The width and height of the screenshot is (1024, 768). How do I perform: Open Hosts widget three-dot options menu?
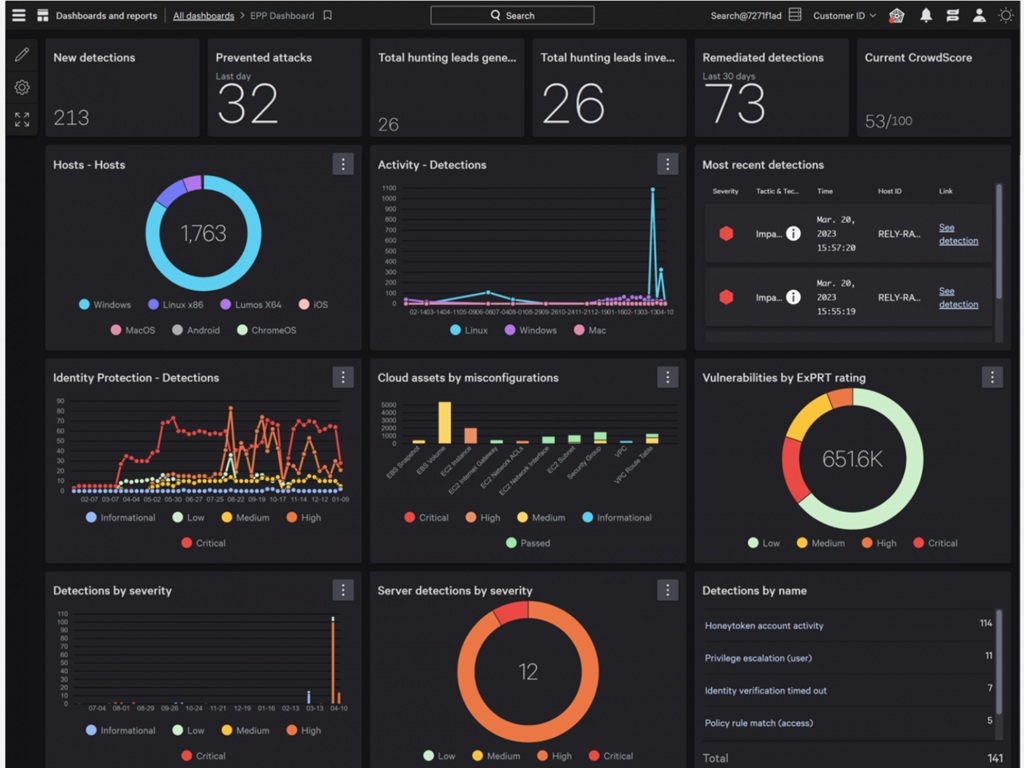pyautogui.click(x=343, y=165)
